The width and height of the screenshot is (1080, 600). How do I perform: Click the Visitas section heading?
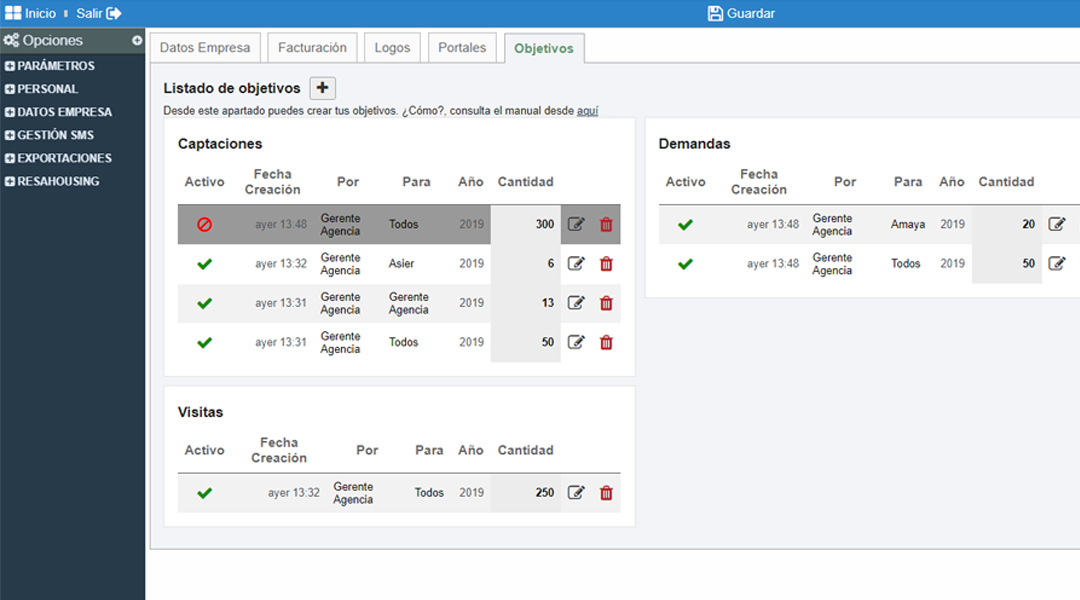[x=200, y=412]
